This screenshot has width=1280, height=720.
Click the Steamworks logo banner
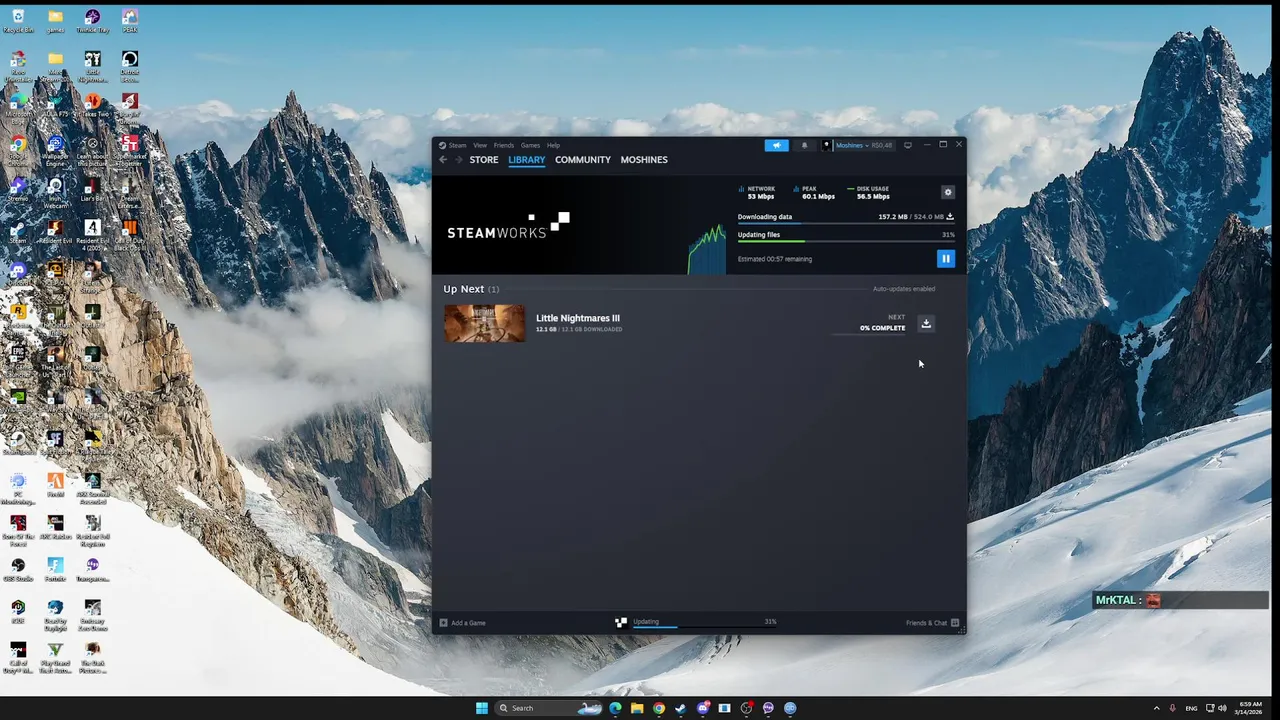click(x=508, y=226)
